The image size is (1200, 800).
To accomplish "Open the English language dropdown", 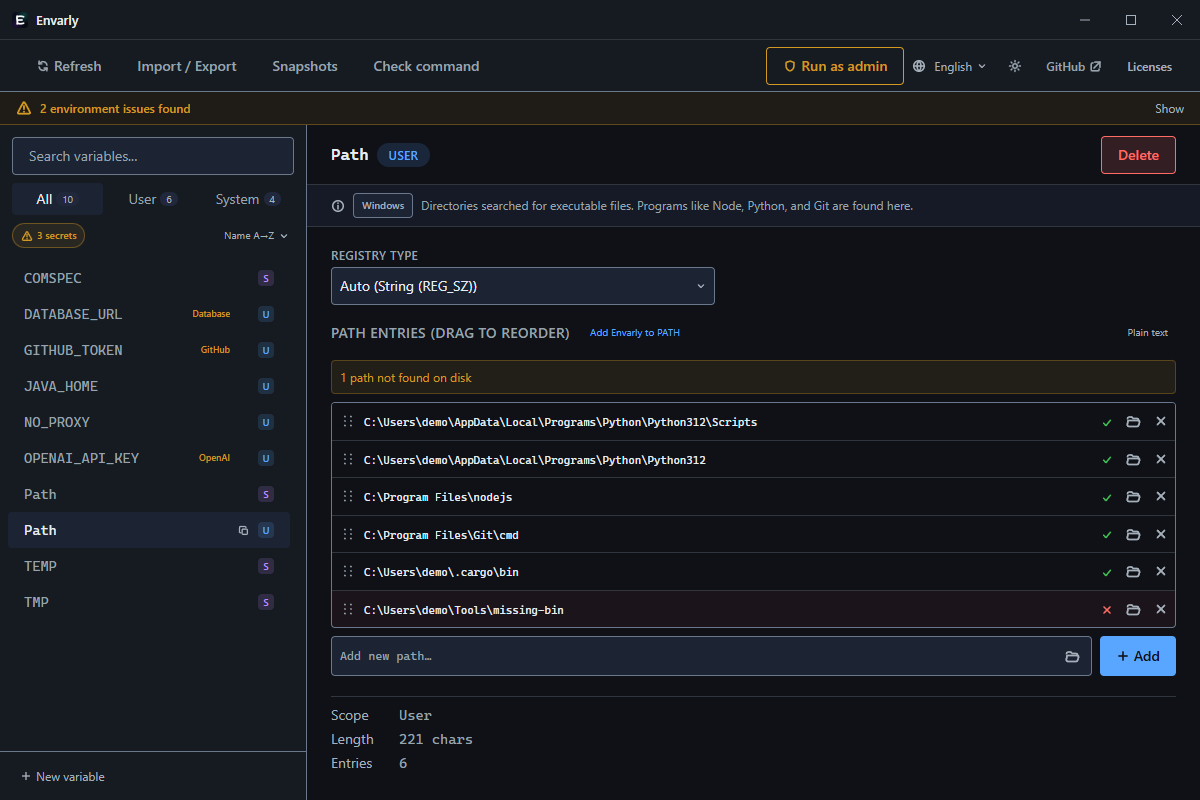I will 949,66.
